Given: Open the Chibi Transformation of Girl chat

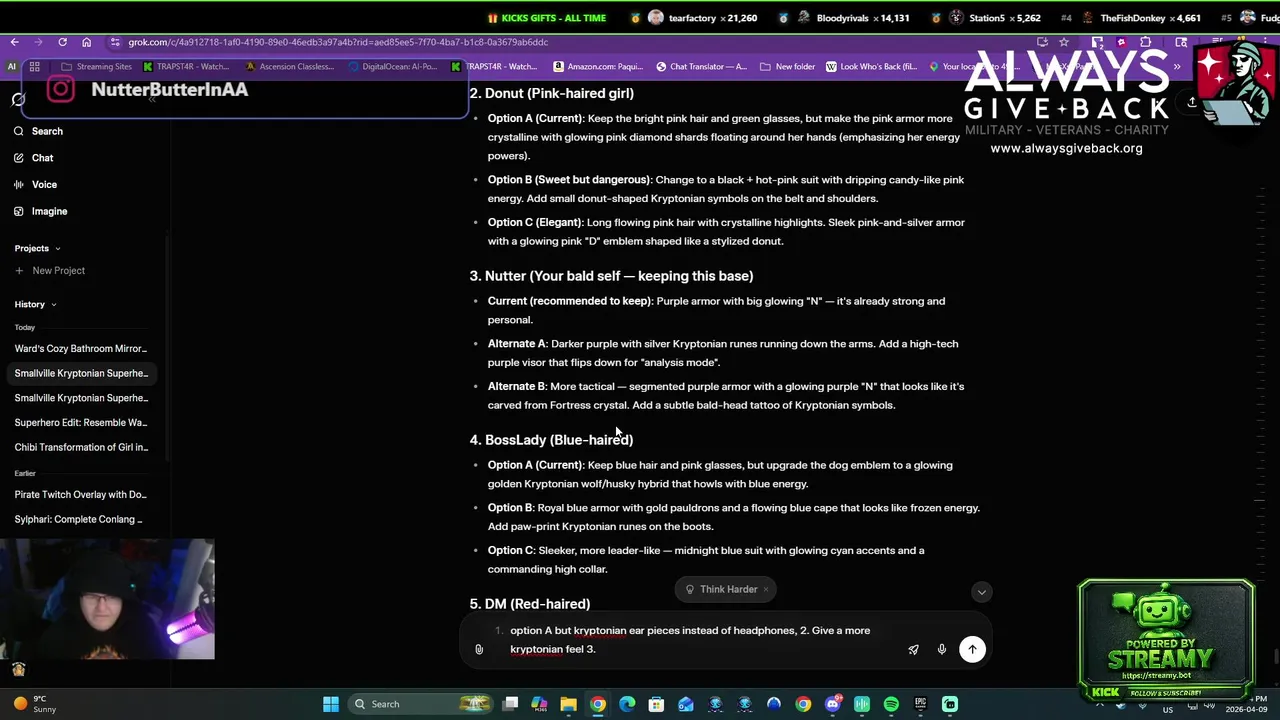Looking at the screenshot, I should coord(81,447).
